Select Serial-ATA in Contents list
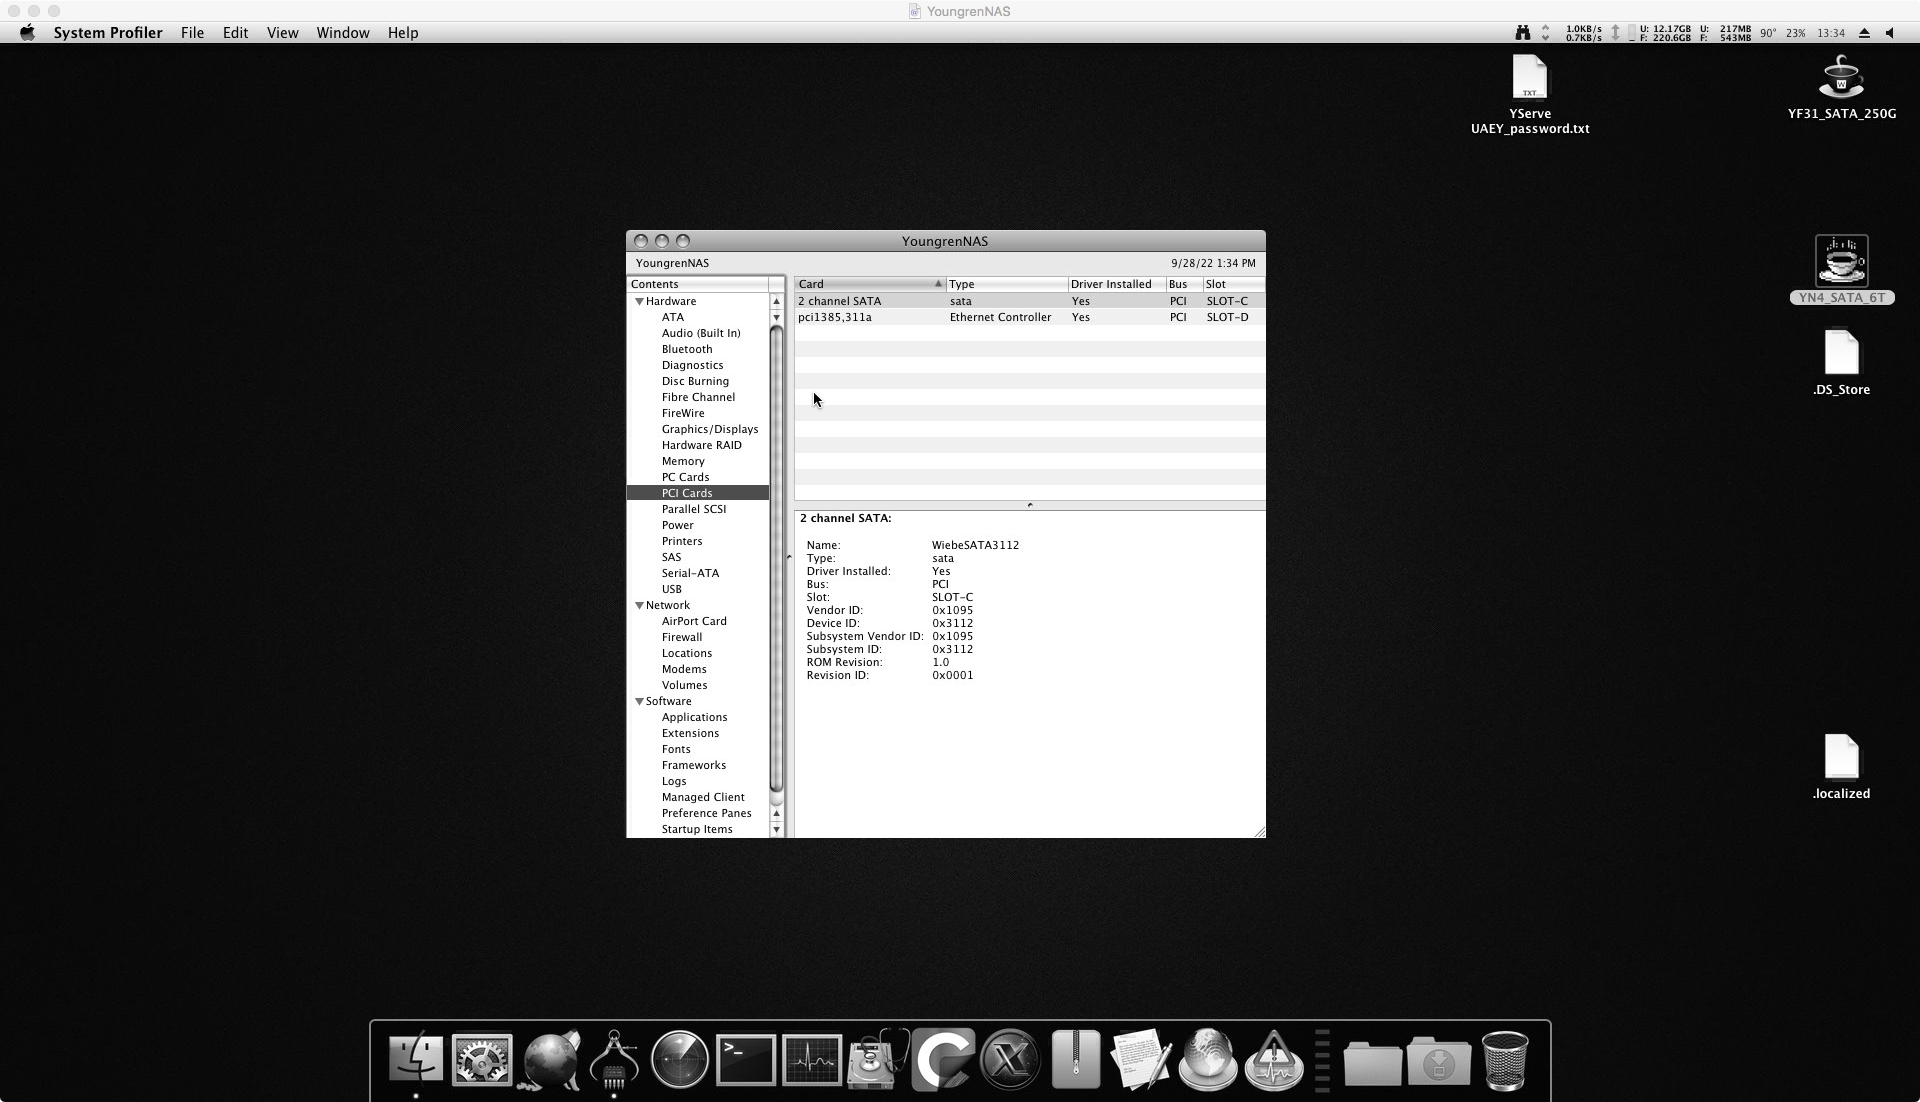1920x1102 pixels. (x=690, y=573)
